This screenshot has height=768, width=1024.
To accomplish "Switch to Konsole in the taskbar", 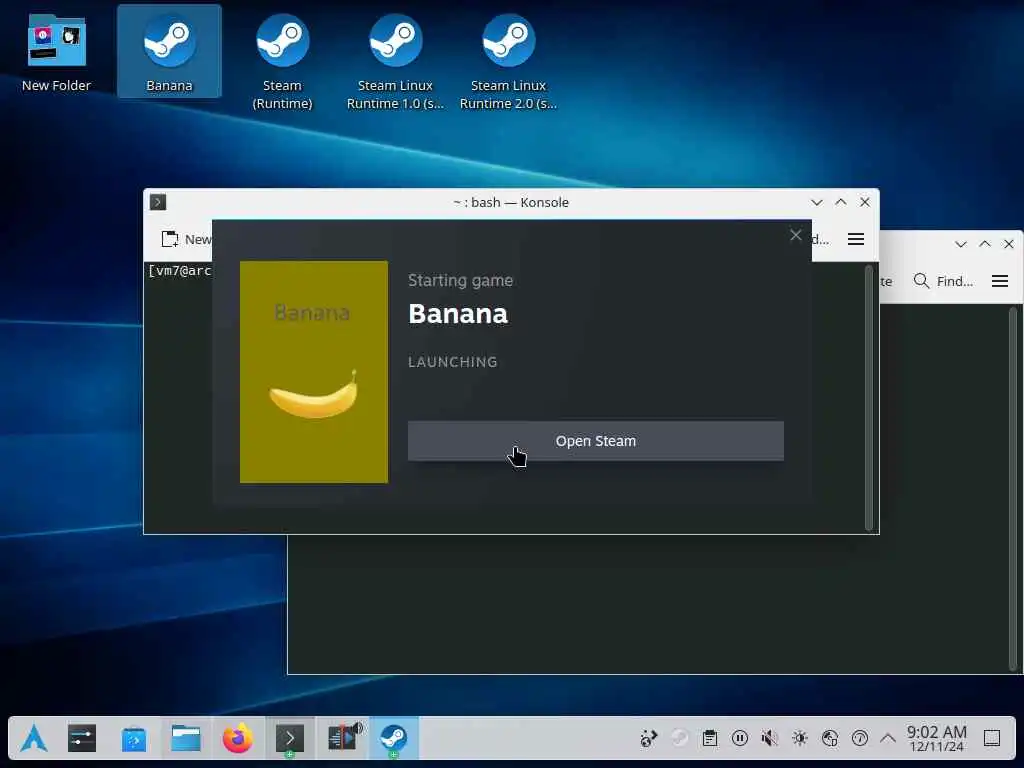I will click(x=290, y=739).
